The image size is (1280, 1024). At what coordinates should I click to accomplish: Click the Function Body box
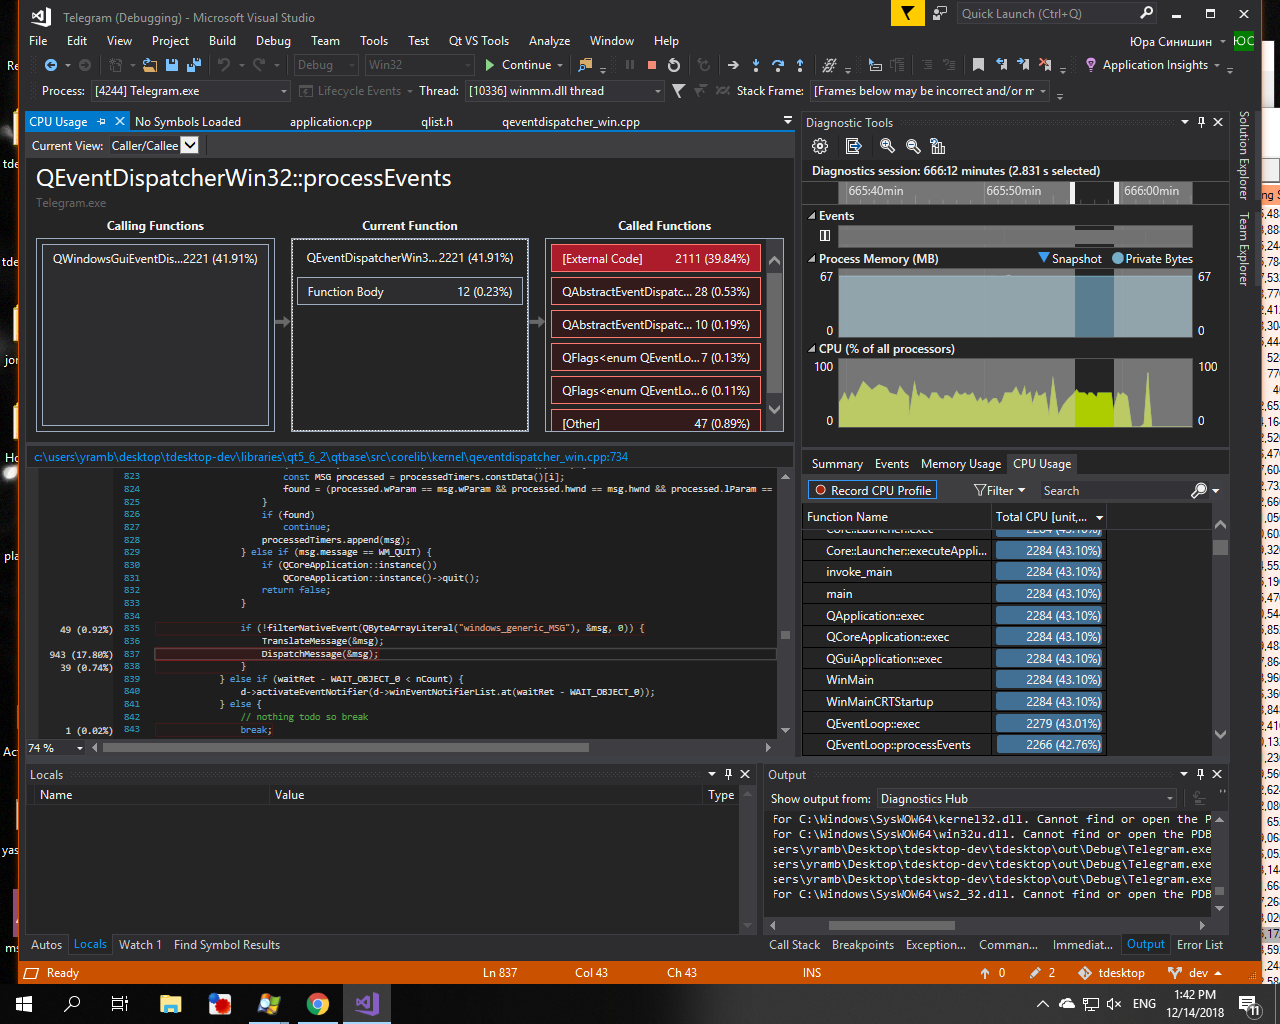click(x=410, y=292)
